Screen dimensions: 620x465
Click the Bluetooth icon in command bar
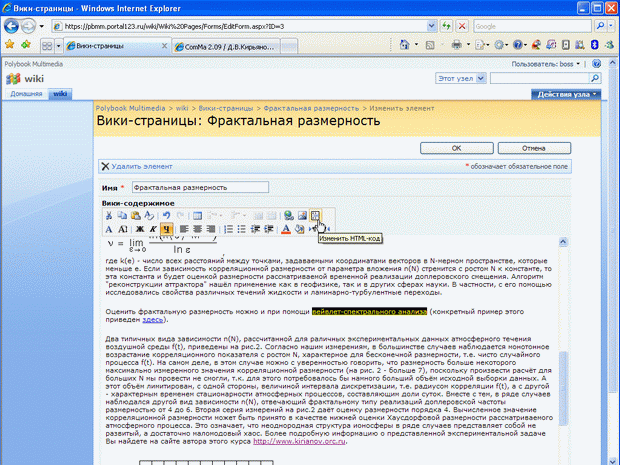coord(594,45)
